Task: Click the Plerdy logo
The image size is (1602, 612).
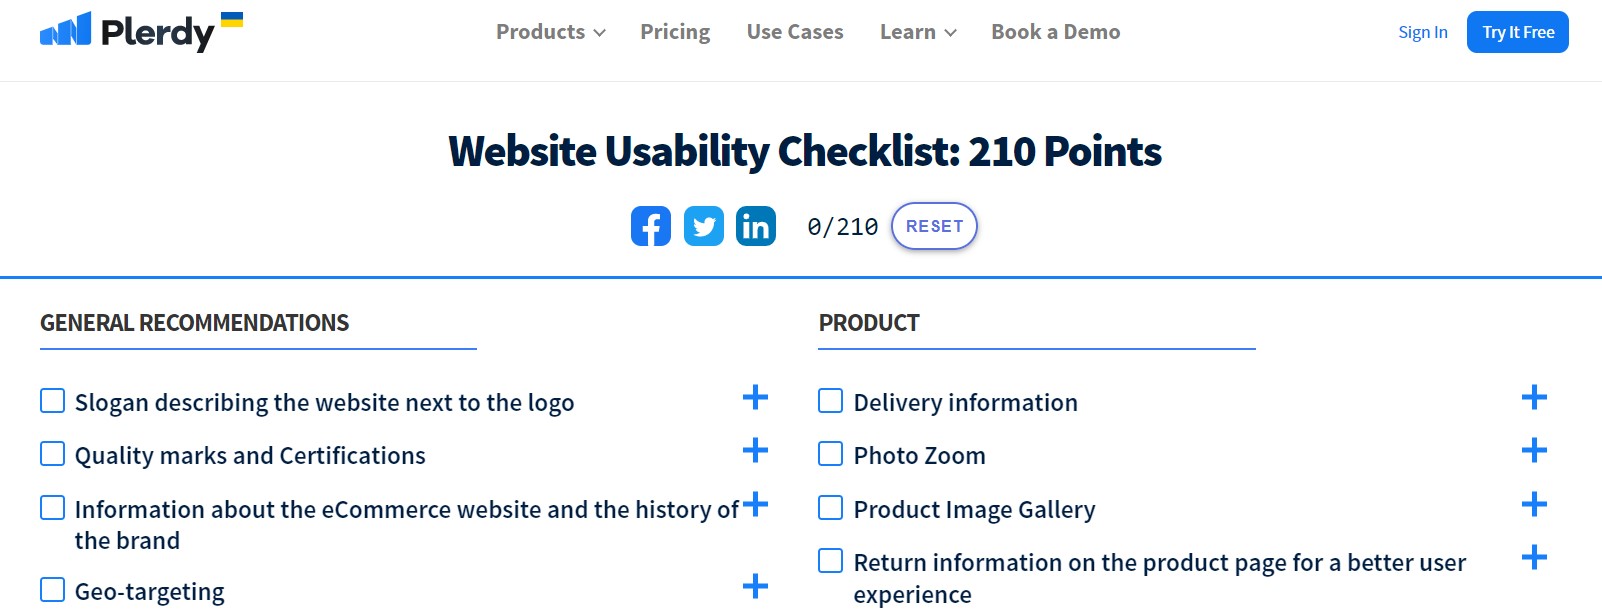Action: (141, 31)
